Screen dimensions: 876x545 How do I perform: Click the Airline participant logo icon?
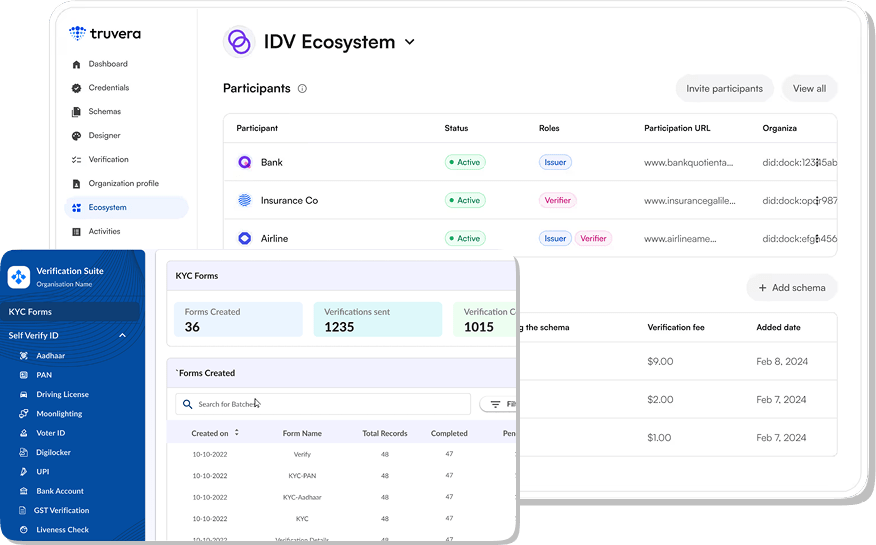245,238
